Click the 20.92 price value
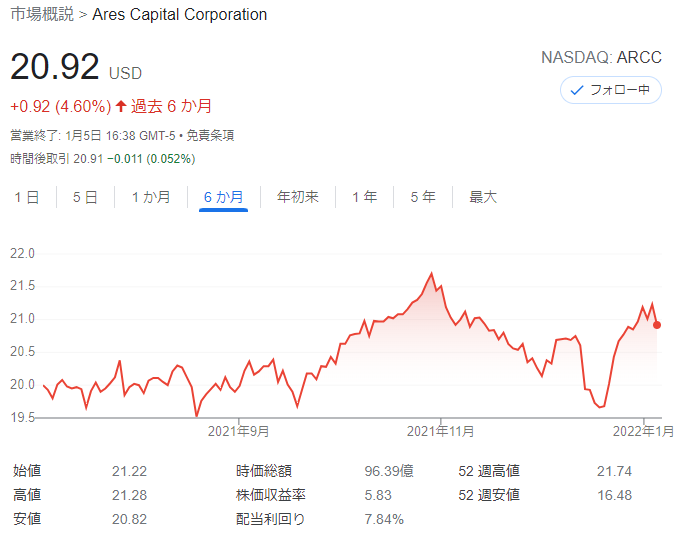Screen dimensions: 688x546 pos(55,67)
